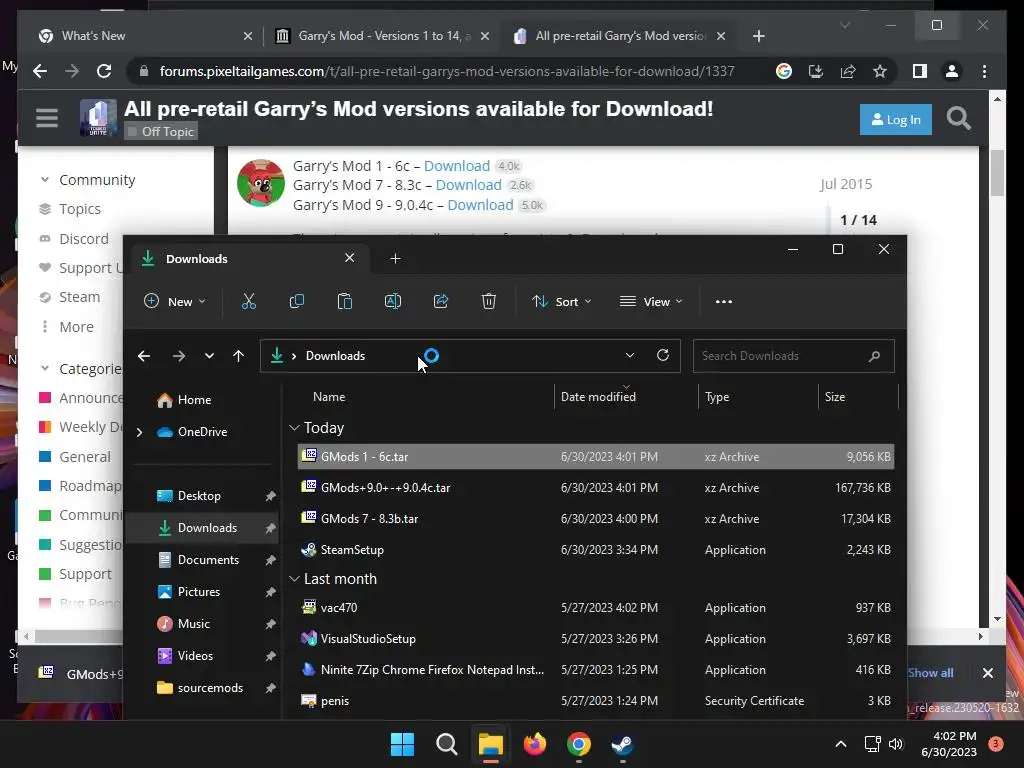
Task: Open the Sort dropdown in Explorer
Action: (561, 302)
